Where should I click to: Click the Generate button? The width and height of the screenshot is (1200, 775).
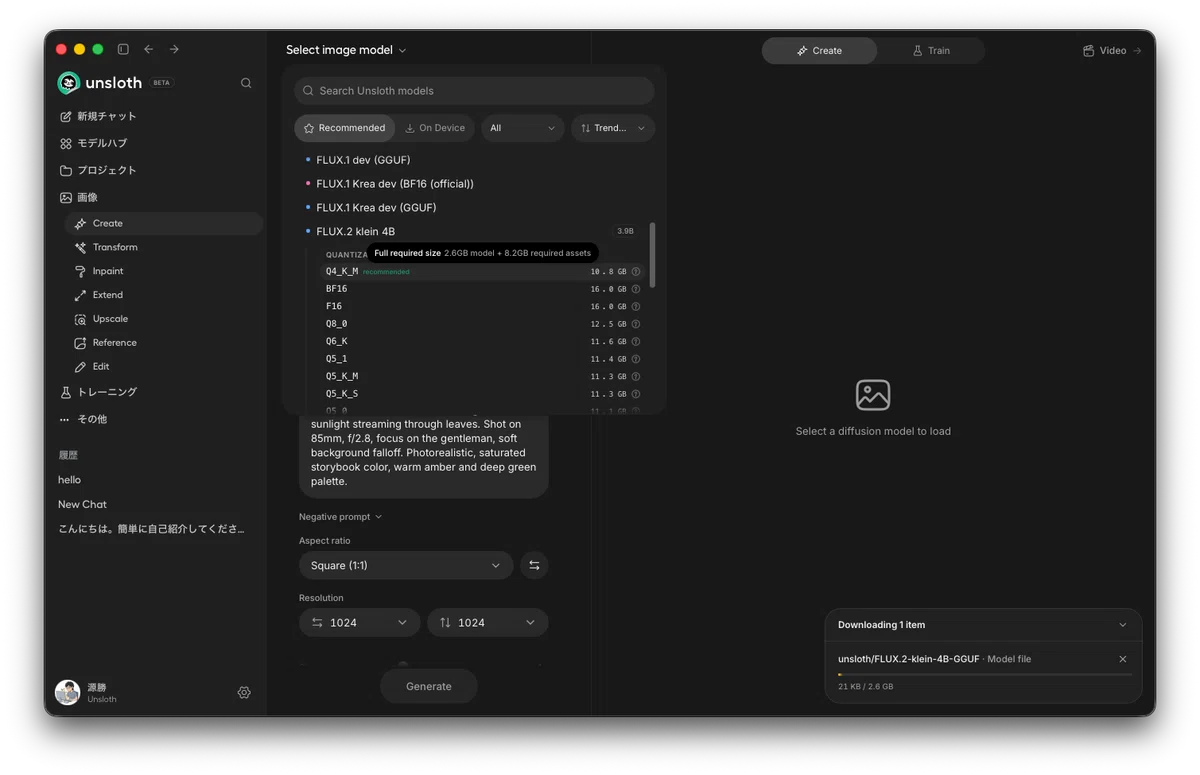[x=429, y=686]
